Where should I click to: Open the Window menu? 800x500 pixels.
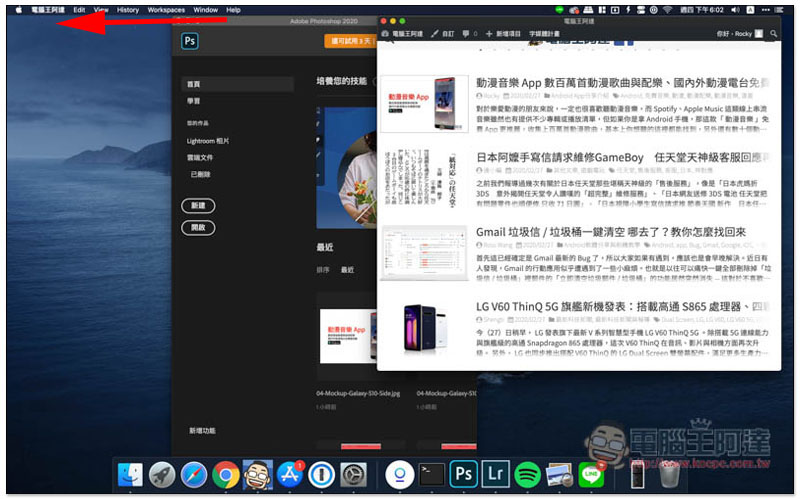click(206, 10)
